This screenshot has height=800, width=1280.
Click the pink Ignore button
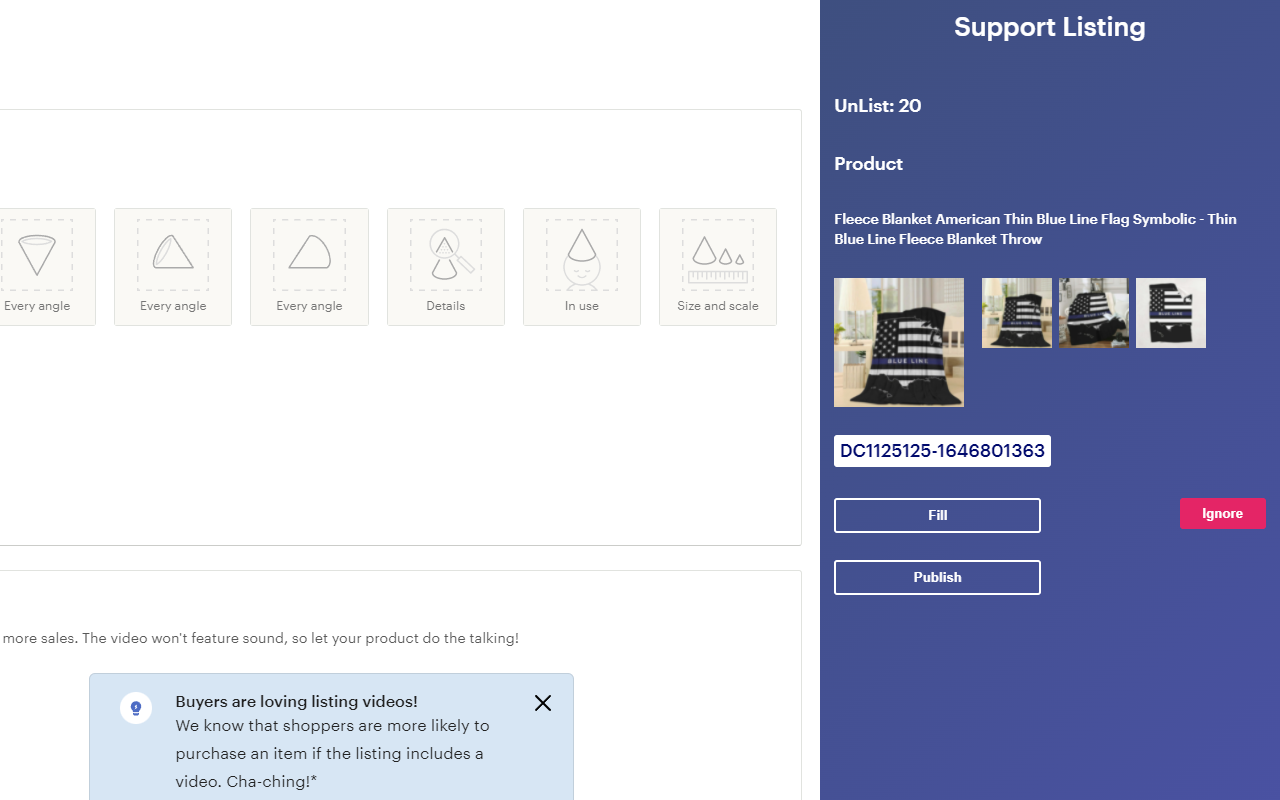coord(1222,514)
